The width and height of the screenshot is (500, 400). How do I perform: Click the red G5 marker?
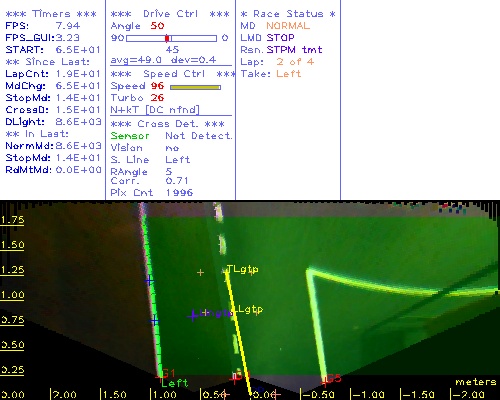coord(331,379)
